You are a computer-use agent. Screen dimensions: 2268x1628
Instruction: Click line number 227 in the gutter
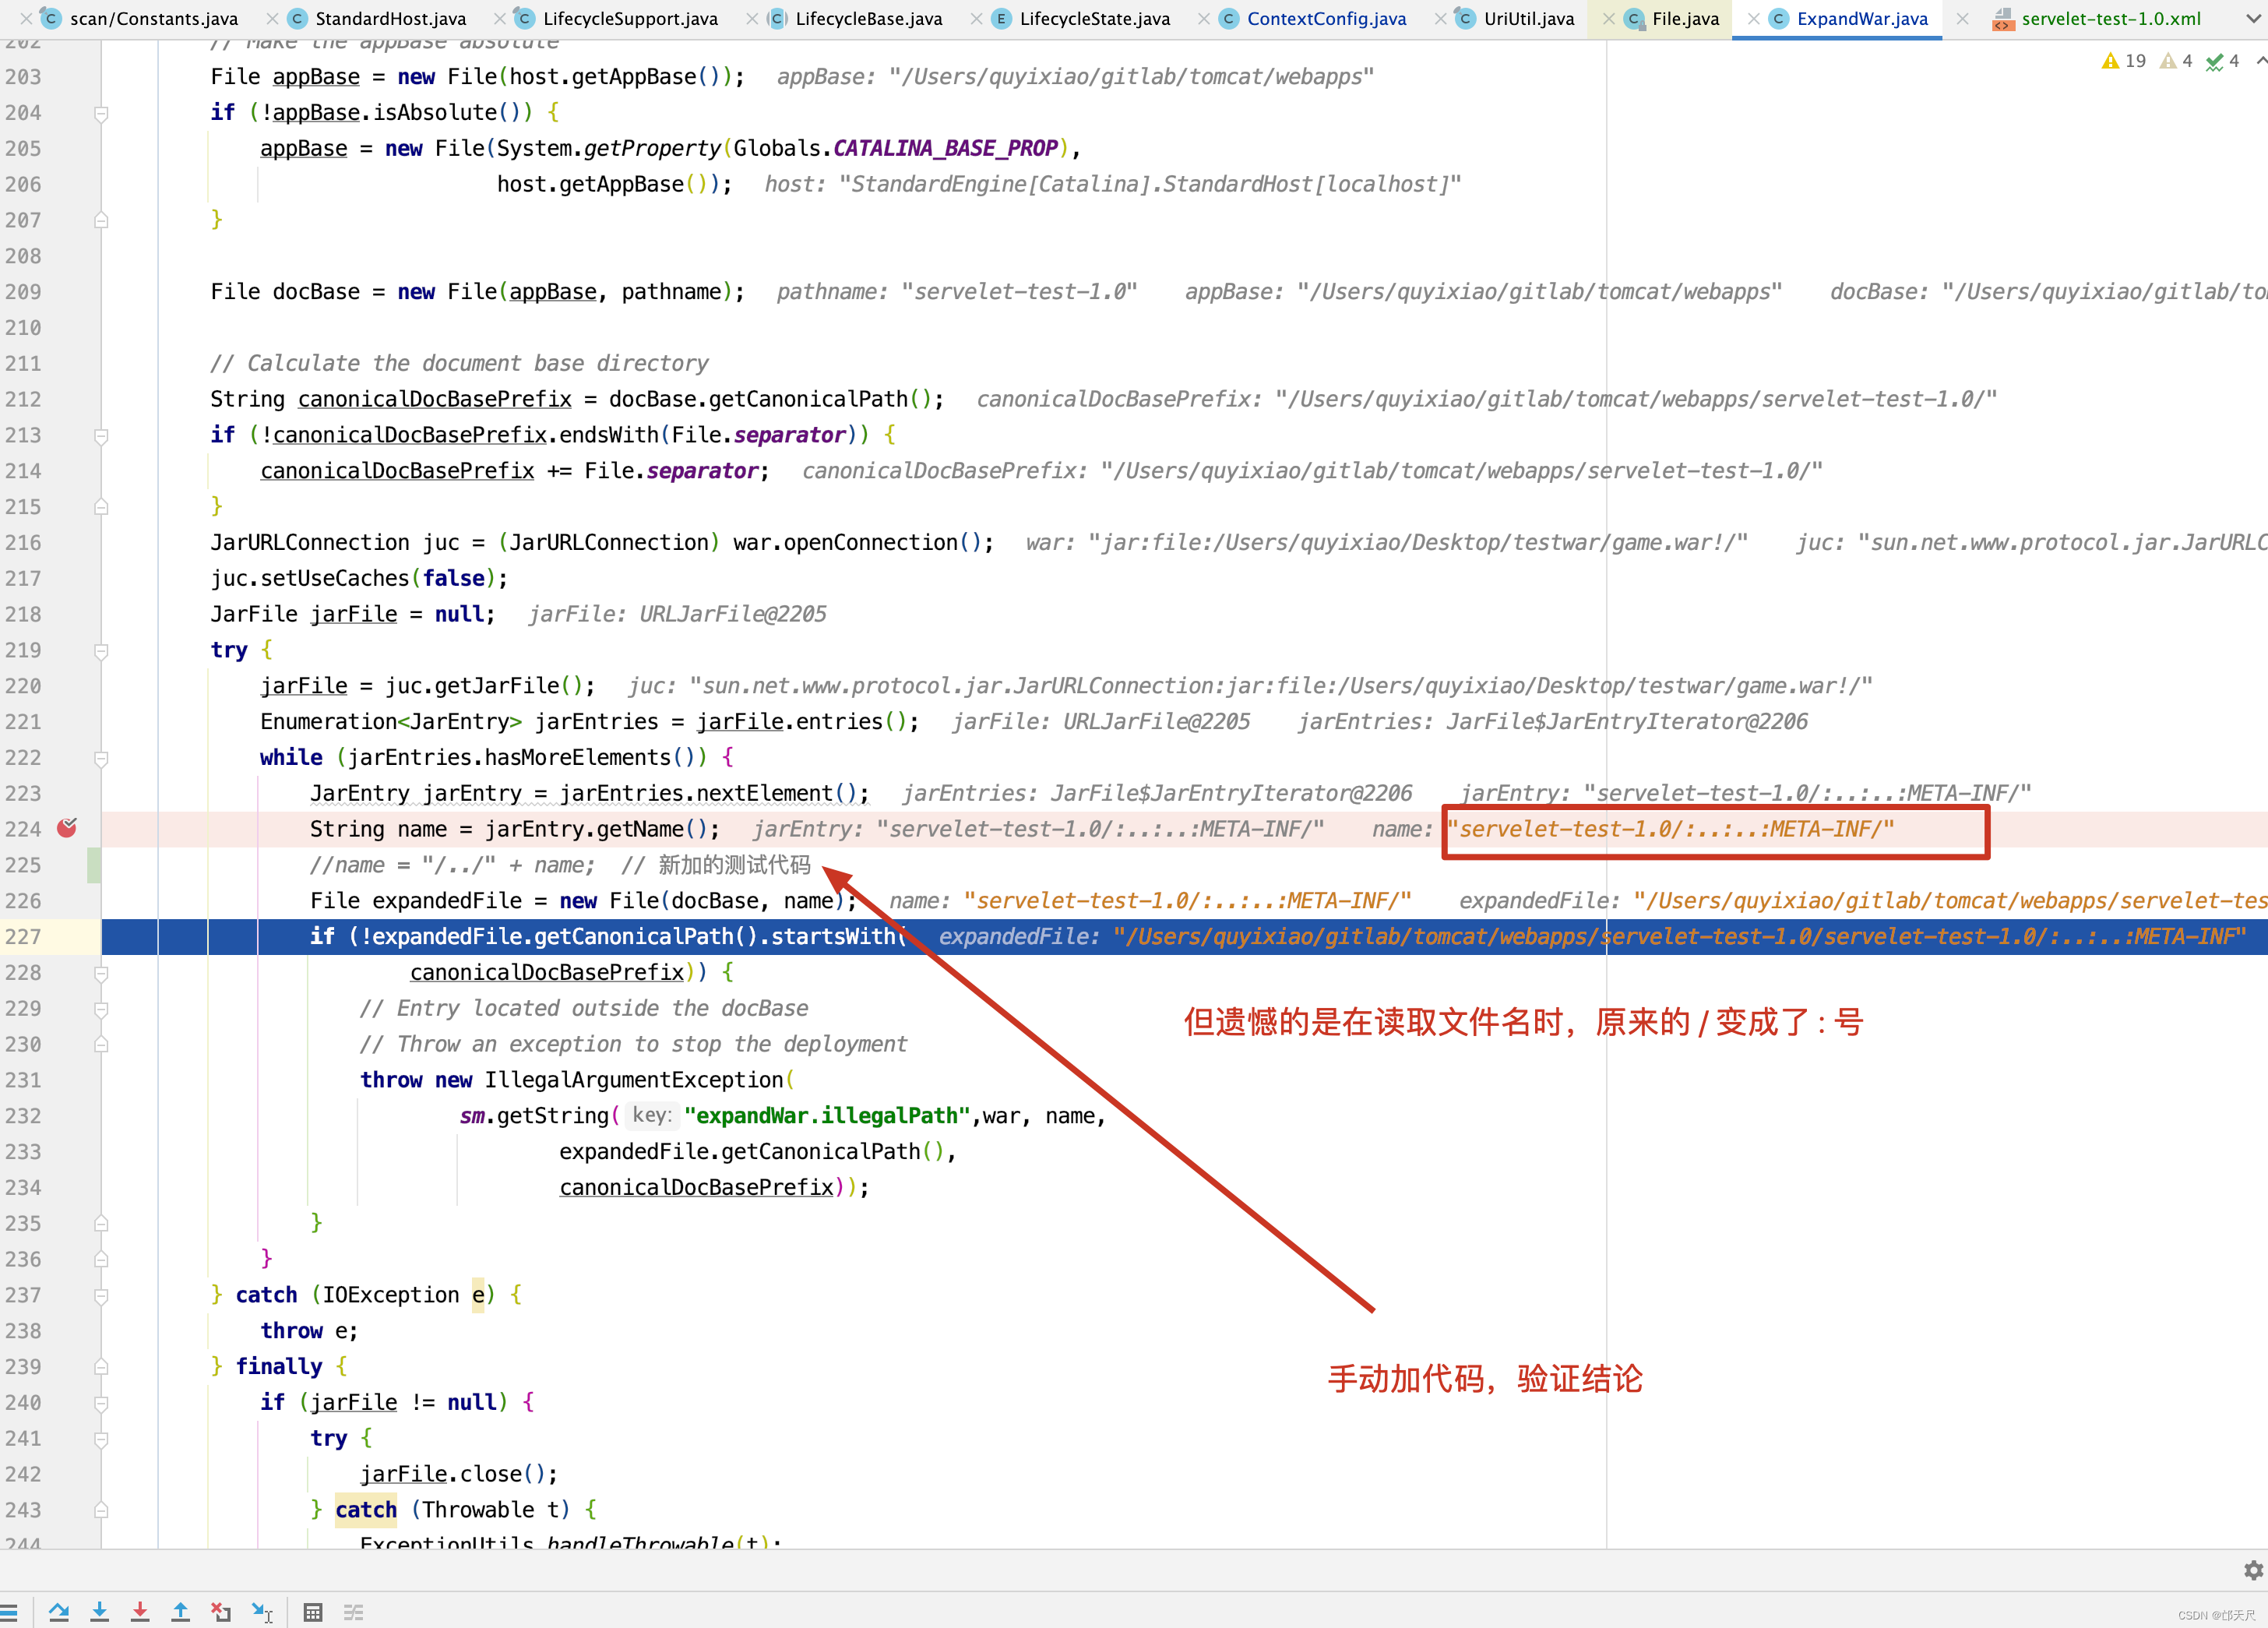pos(23,937)
